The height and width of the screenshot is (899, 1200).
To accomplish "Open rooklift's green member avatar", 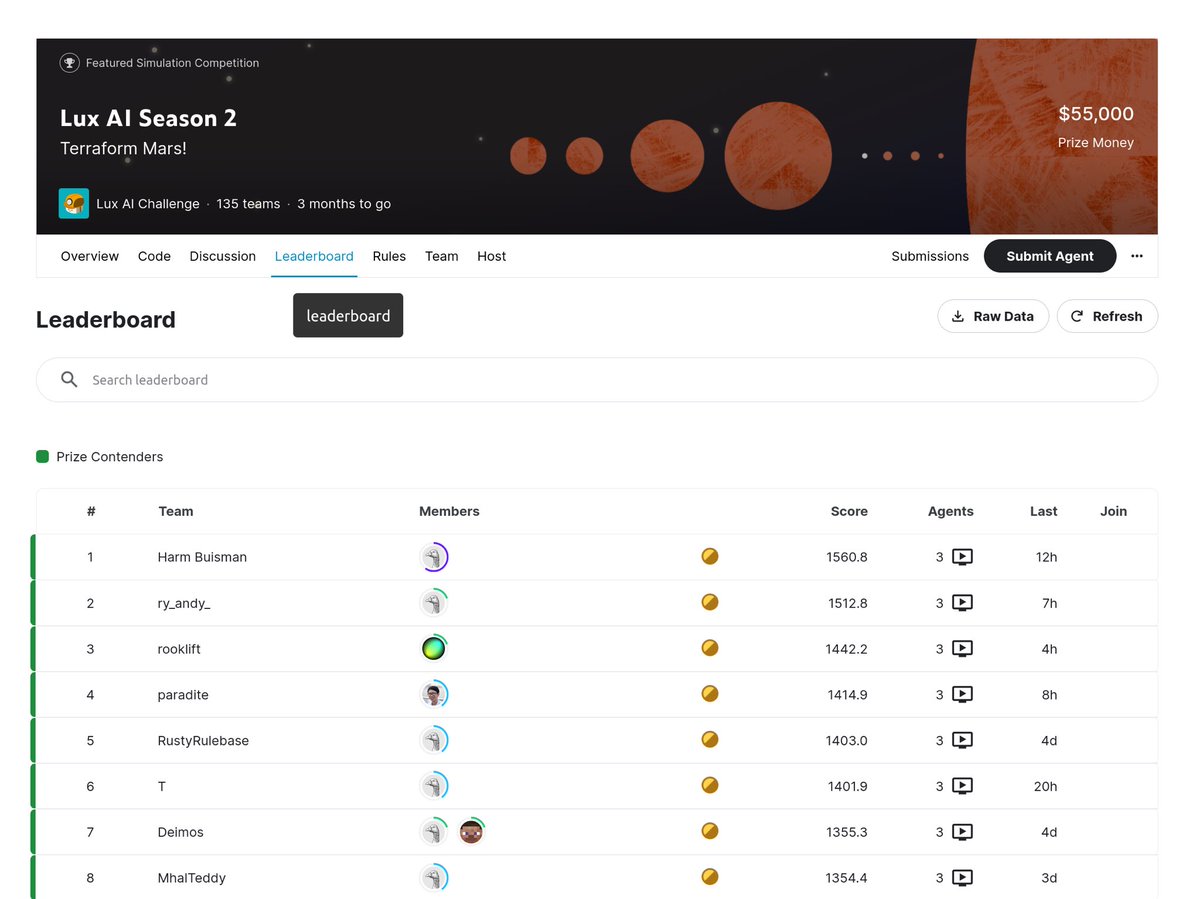I will tap(434, 649).
